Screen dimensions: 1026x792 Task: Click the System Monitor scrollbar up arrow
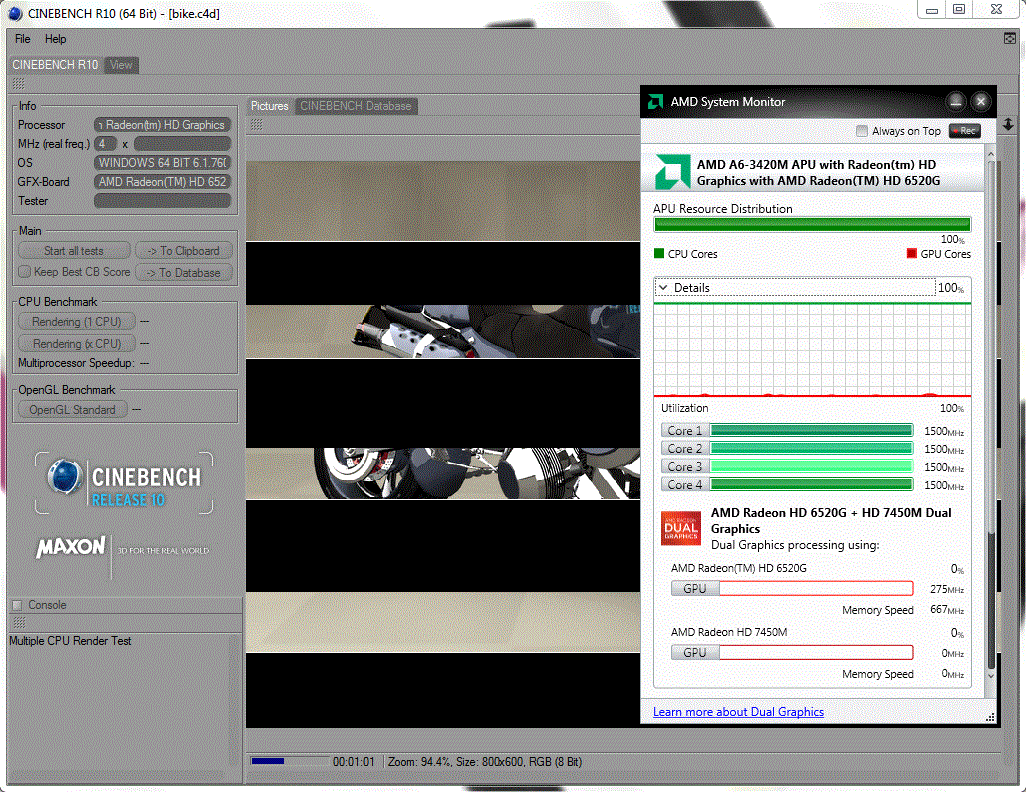pos(991,154)
